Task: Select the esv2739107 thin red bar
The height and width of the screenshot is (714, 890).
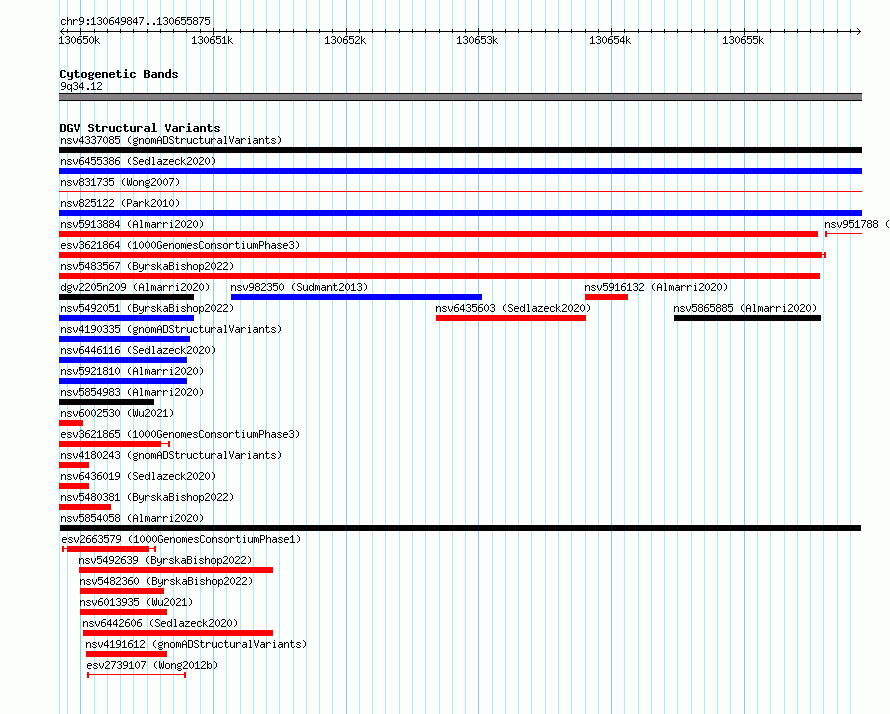Action: 136,675
